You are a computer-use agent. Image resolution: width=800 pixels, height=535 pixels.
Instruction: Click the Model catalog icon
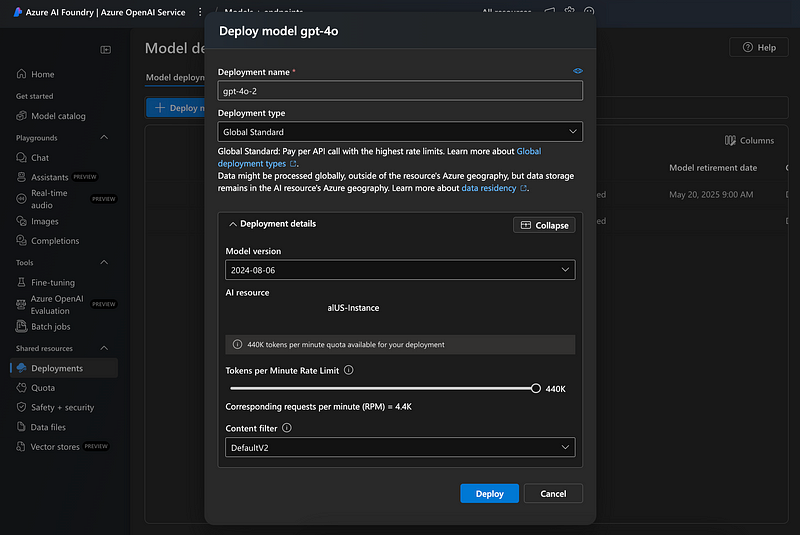[21, 116]
